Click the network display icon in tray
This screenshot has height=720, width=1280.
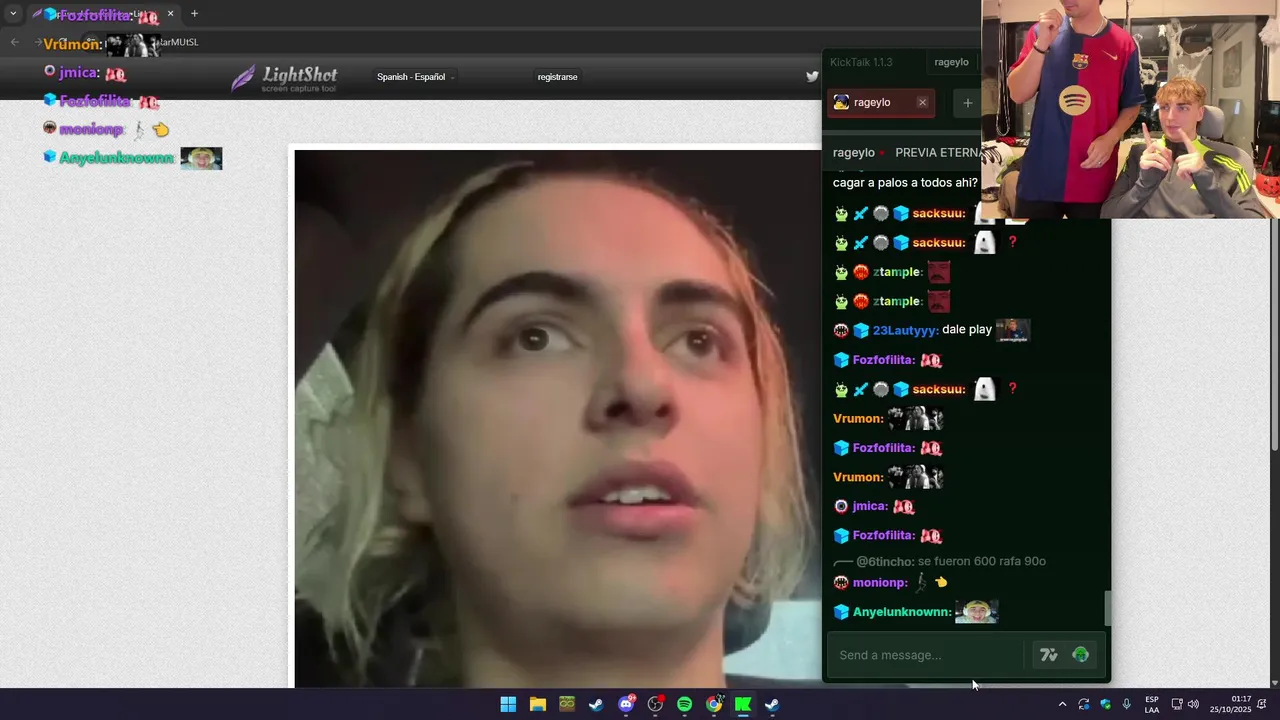(x=1177, y=704)
